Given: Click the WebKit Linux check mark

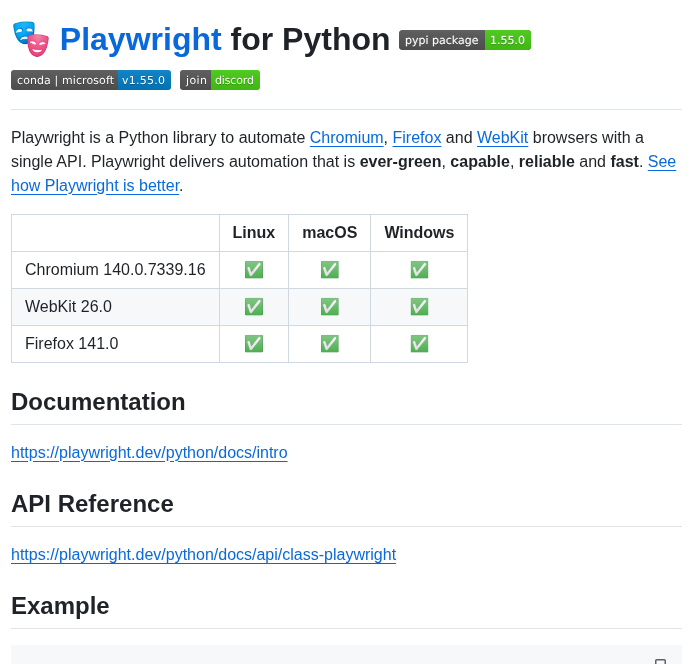Looking at the screenshot, I should pyautogui.click(x=254, y=307).
